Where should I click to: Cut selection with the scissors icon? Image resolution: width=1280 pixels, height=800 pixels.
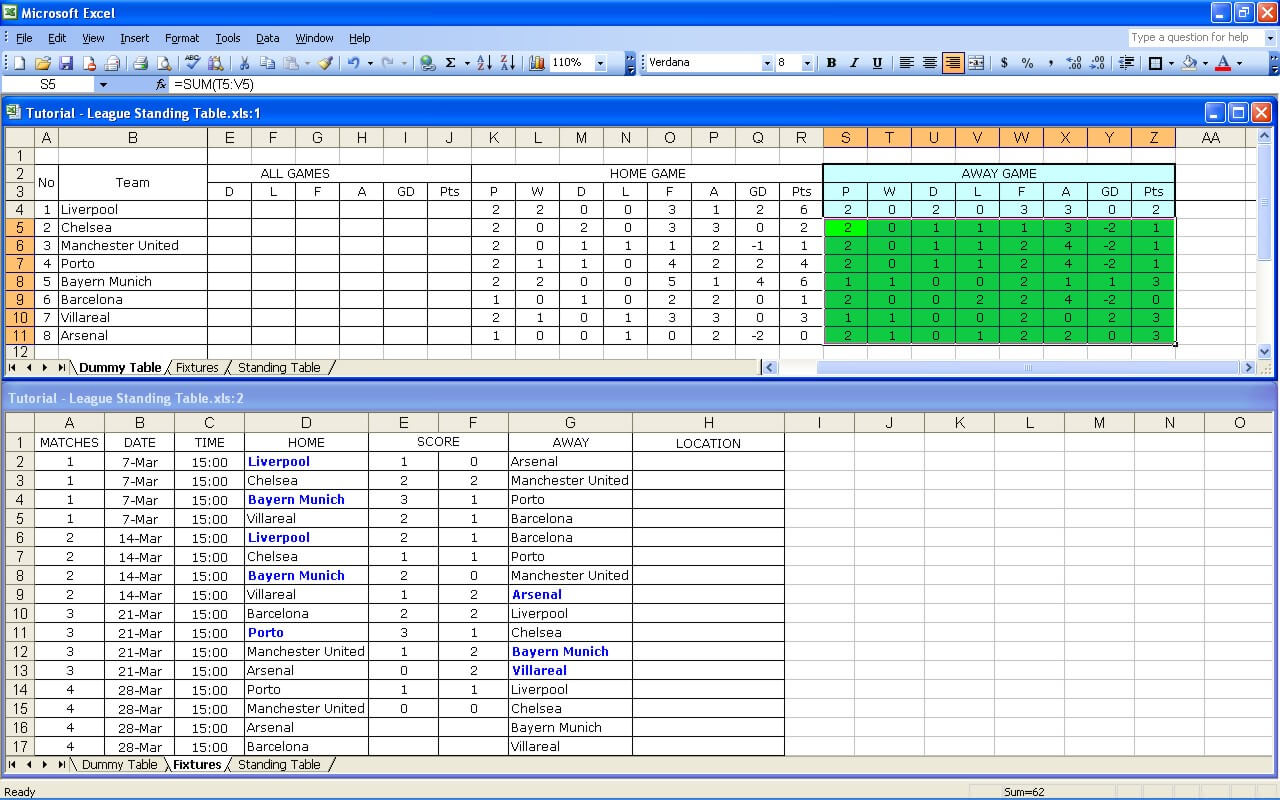(244, 63)
